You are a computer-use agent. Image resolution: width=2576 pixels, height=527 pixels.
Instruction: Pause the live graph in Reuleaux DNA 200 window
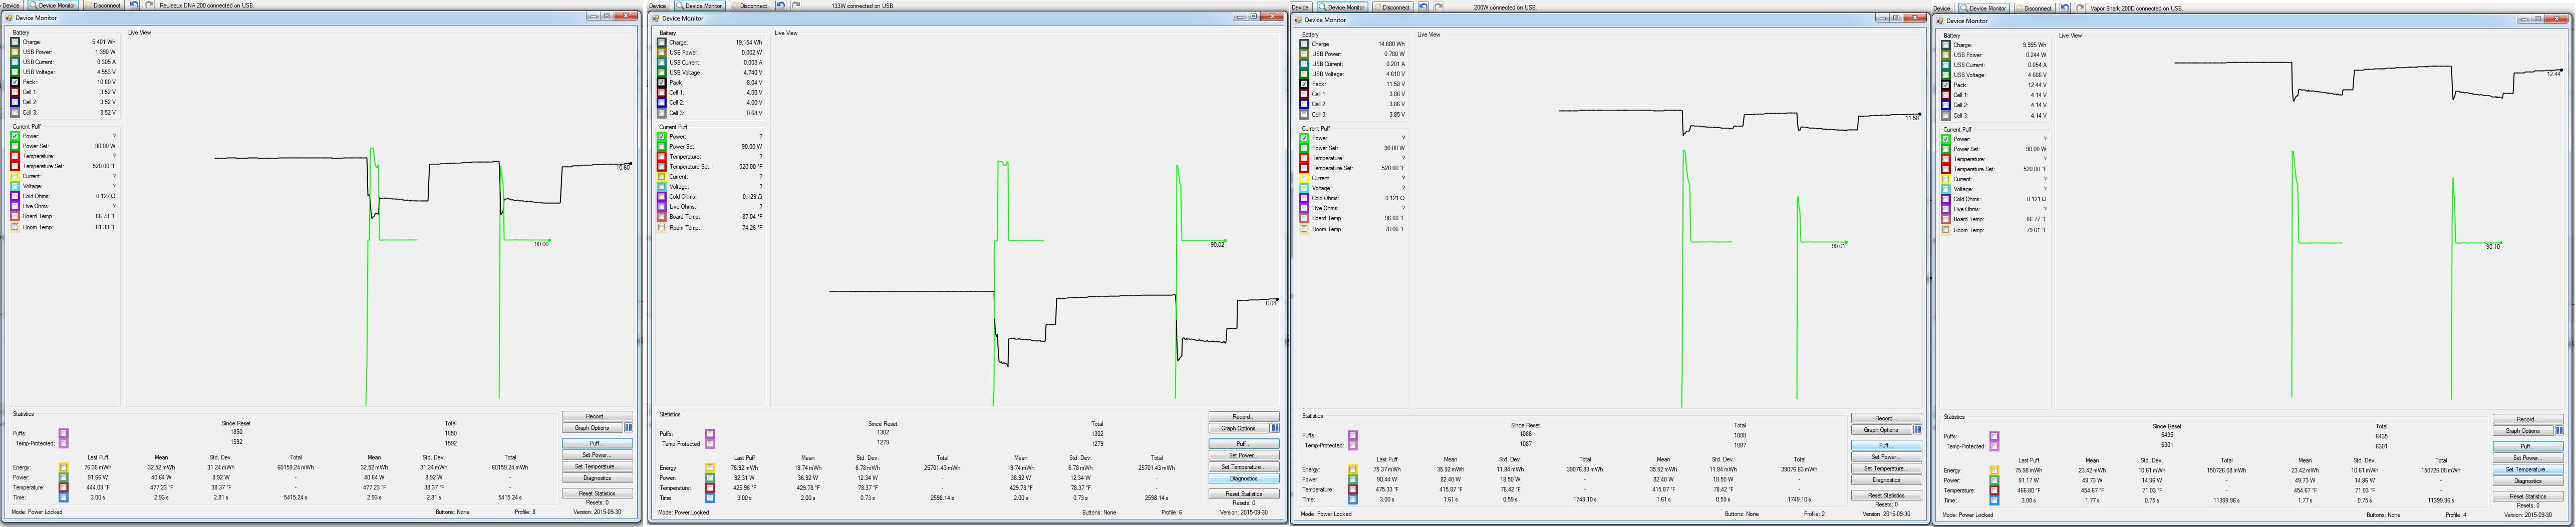[628, 428]
